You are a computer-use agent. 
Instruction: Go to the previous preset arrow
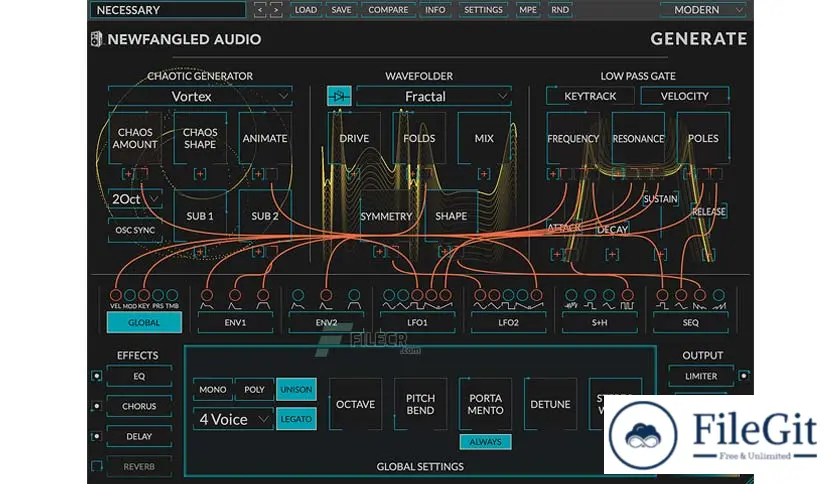260,10
